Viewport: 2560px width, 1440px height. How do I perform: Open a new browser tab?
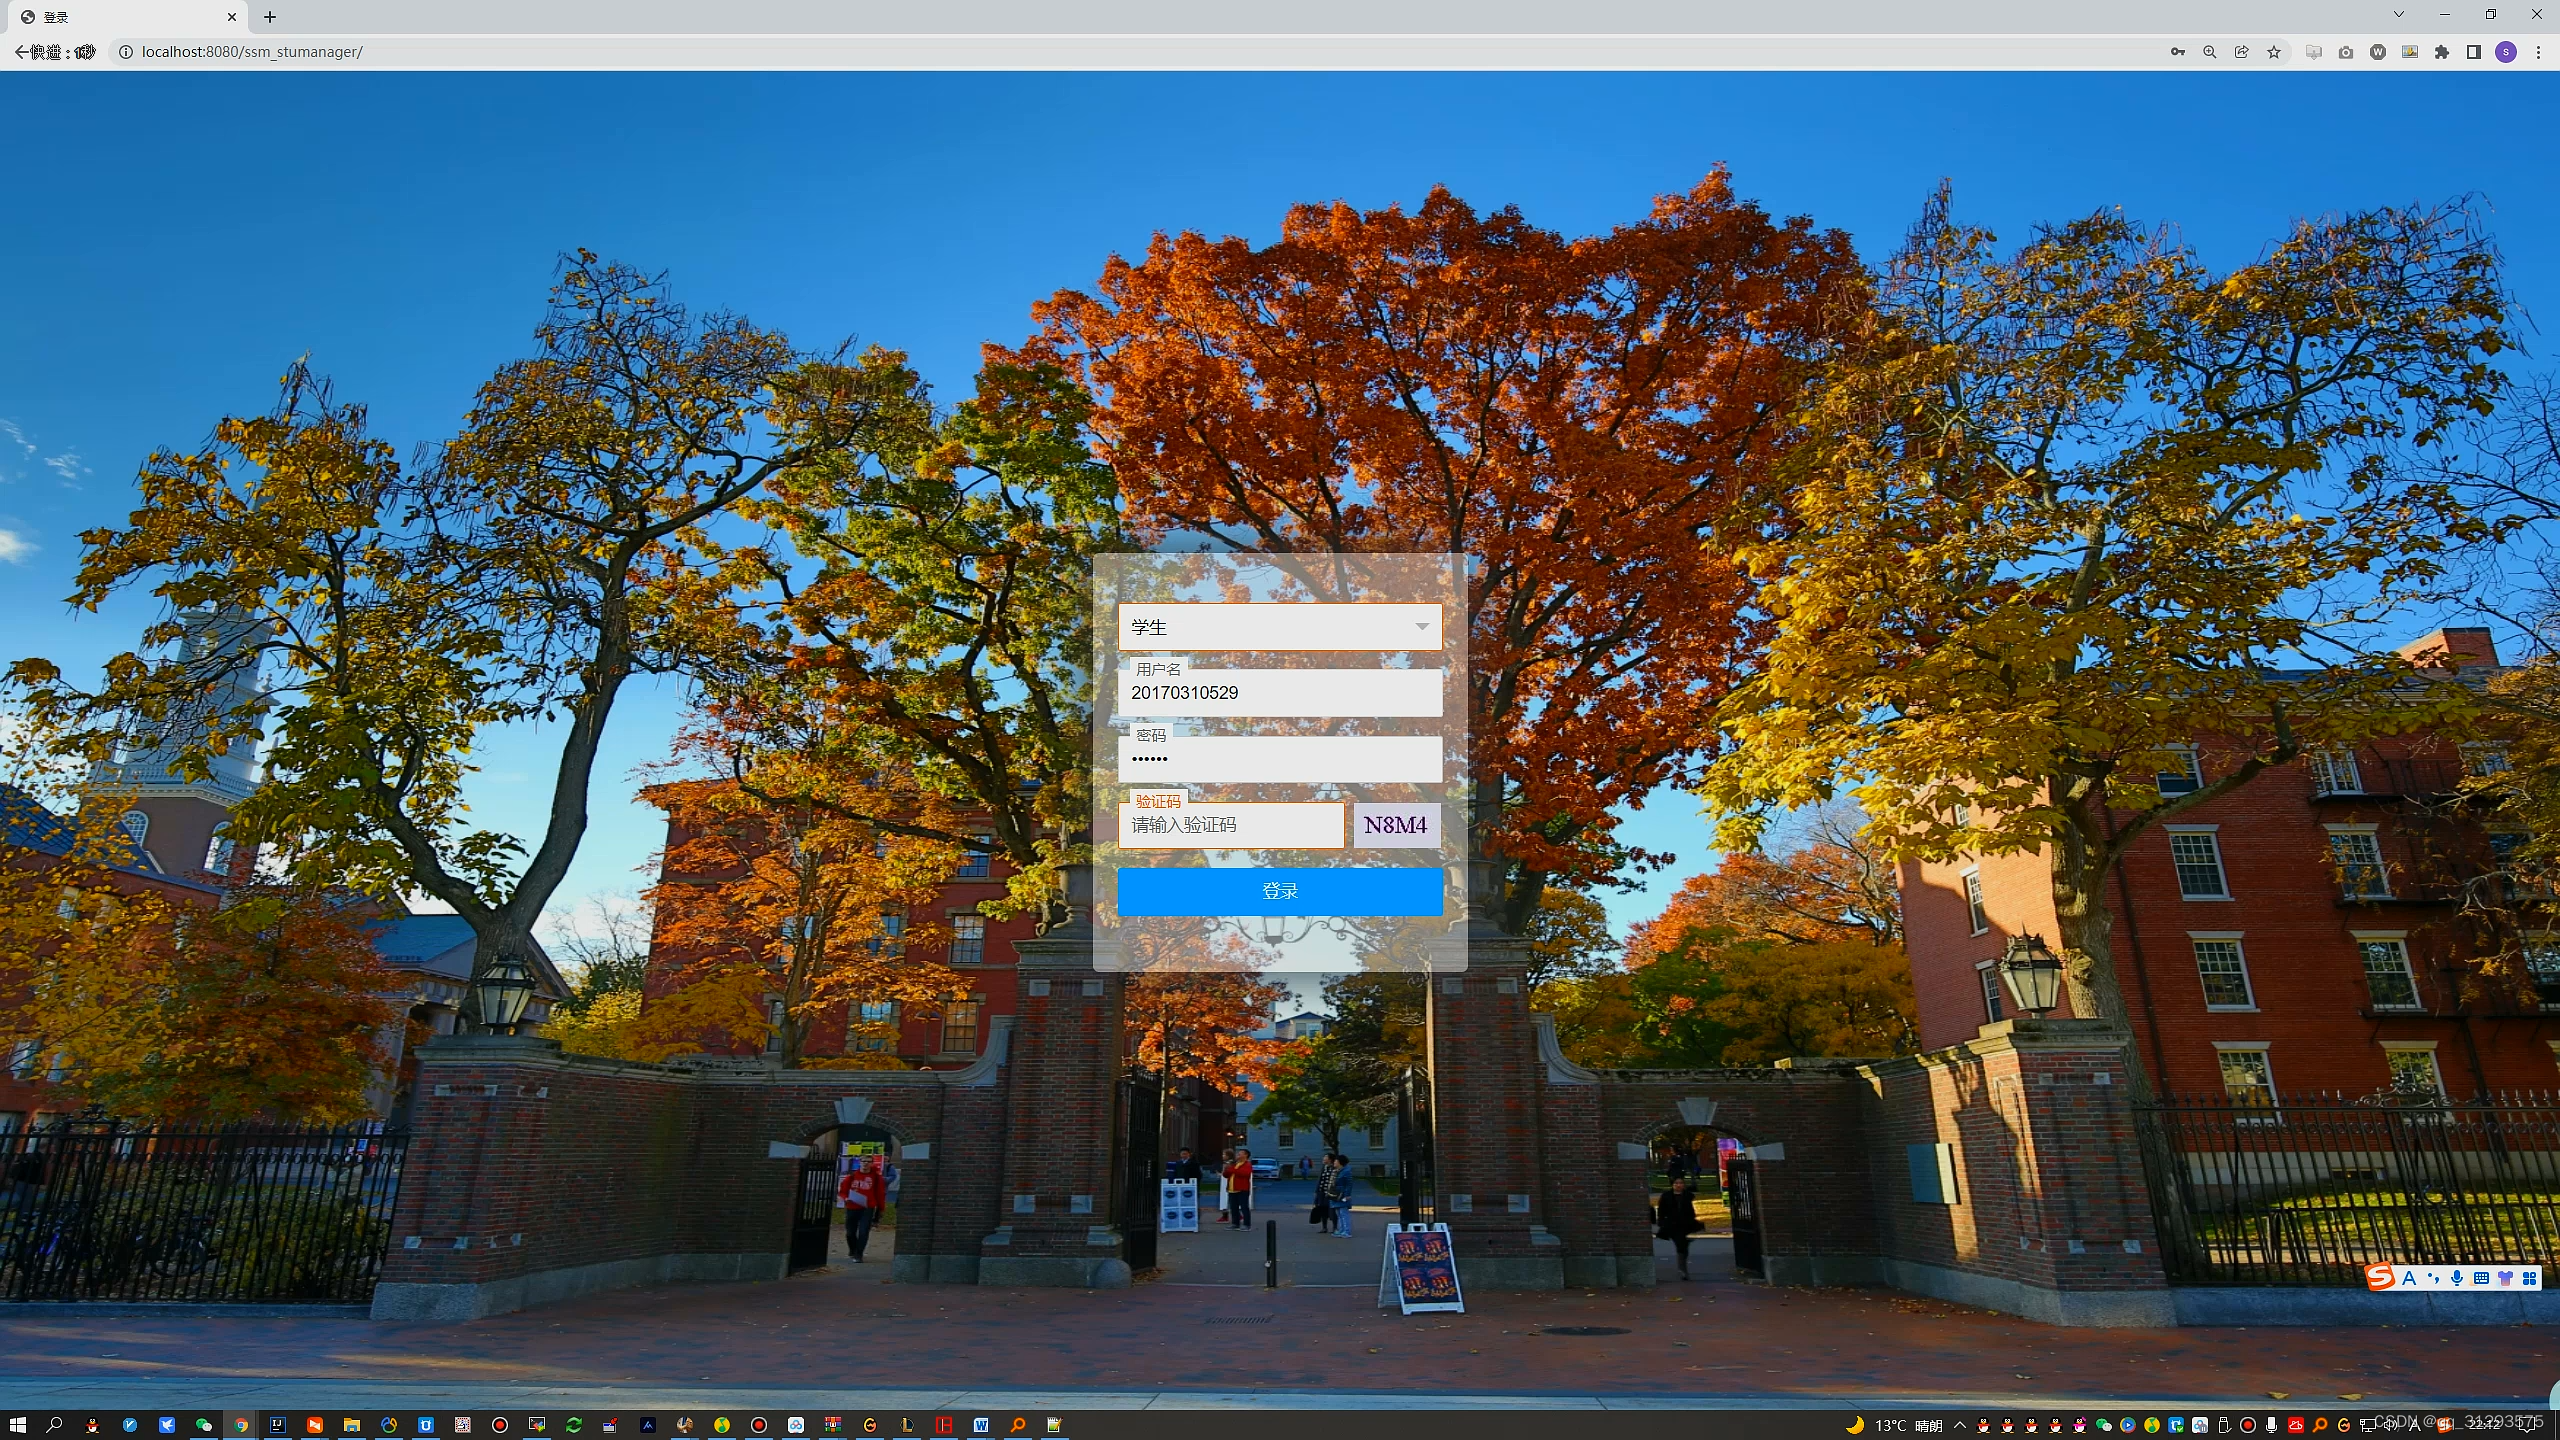[270, 17]
